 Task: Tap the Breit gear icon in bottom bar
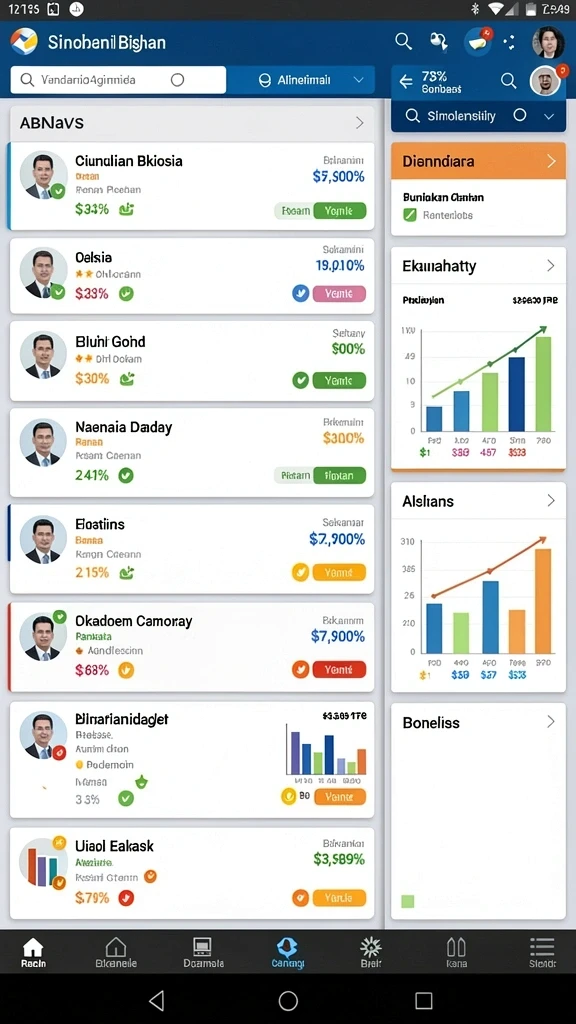pos(370,952)
